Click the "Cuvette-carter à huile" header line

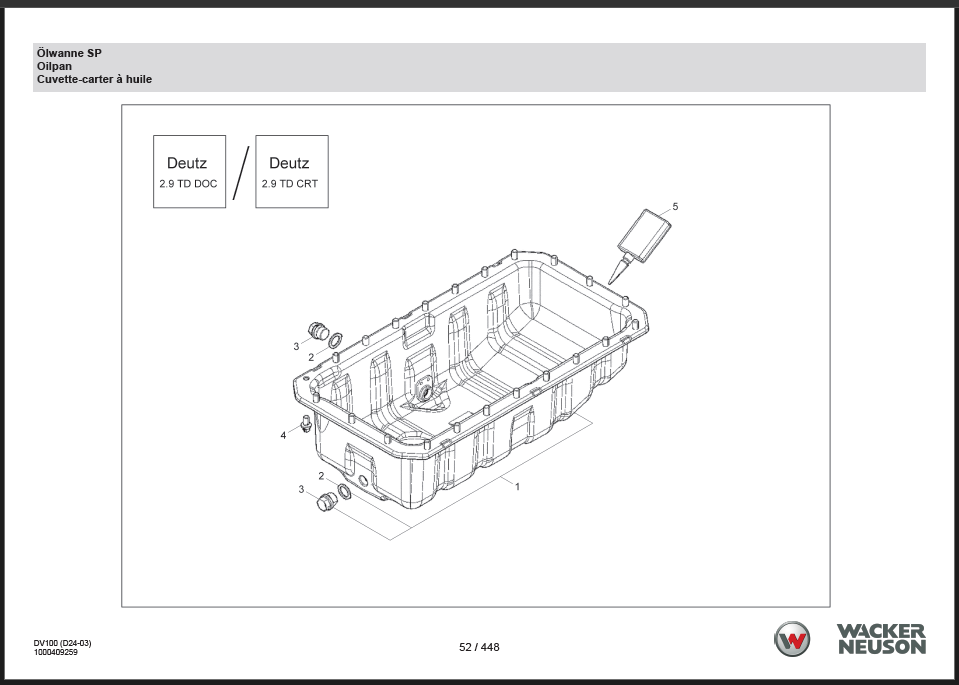94,79
